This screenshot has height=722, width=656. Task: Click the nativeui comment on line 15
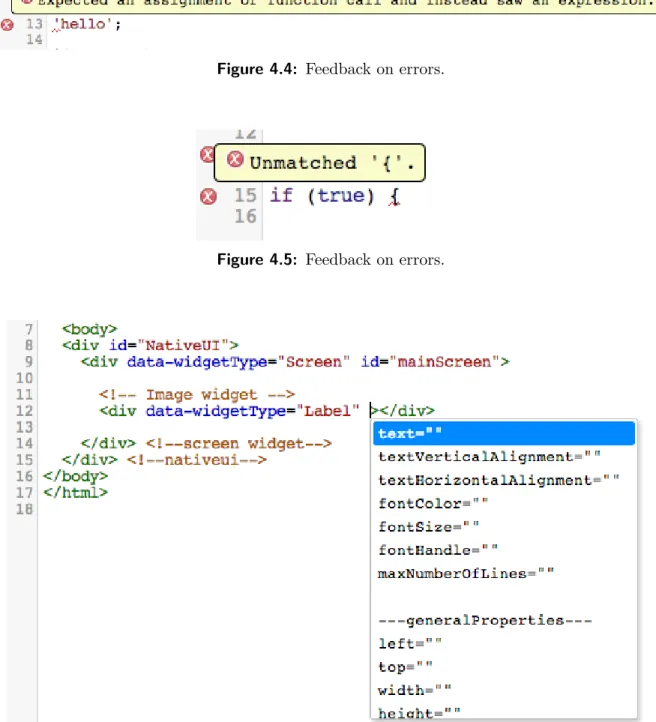pyautogui.click(x=197, y=460)
